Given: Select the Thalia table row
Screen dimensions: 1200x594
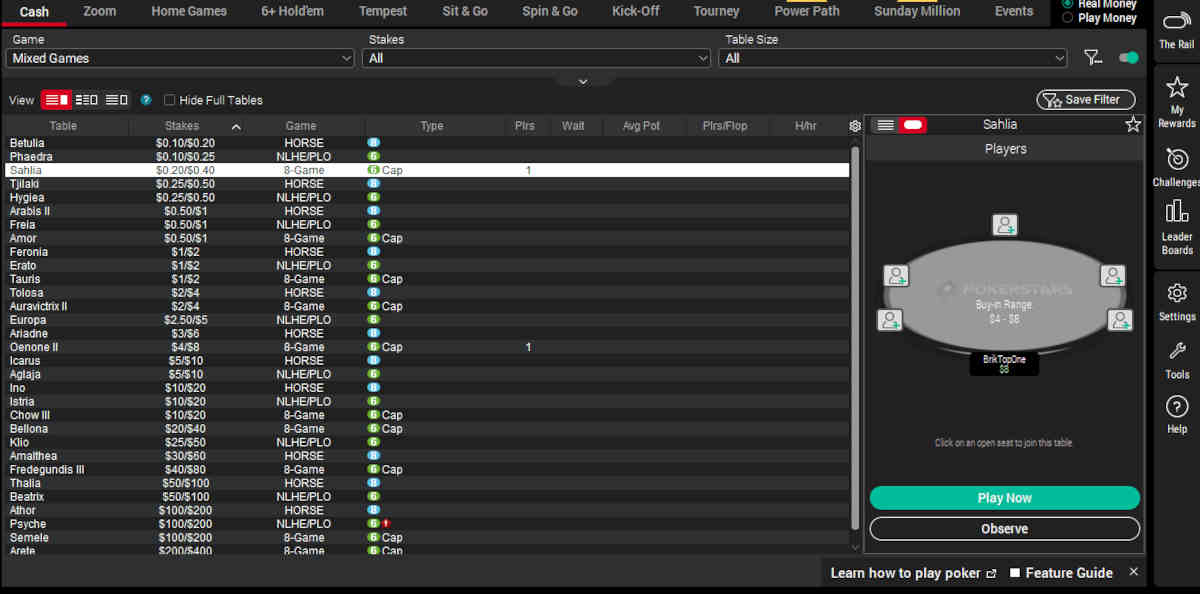Looking at the screenshot, I should pyautogui.click(x=427, y=483).
